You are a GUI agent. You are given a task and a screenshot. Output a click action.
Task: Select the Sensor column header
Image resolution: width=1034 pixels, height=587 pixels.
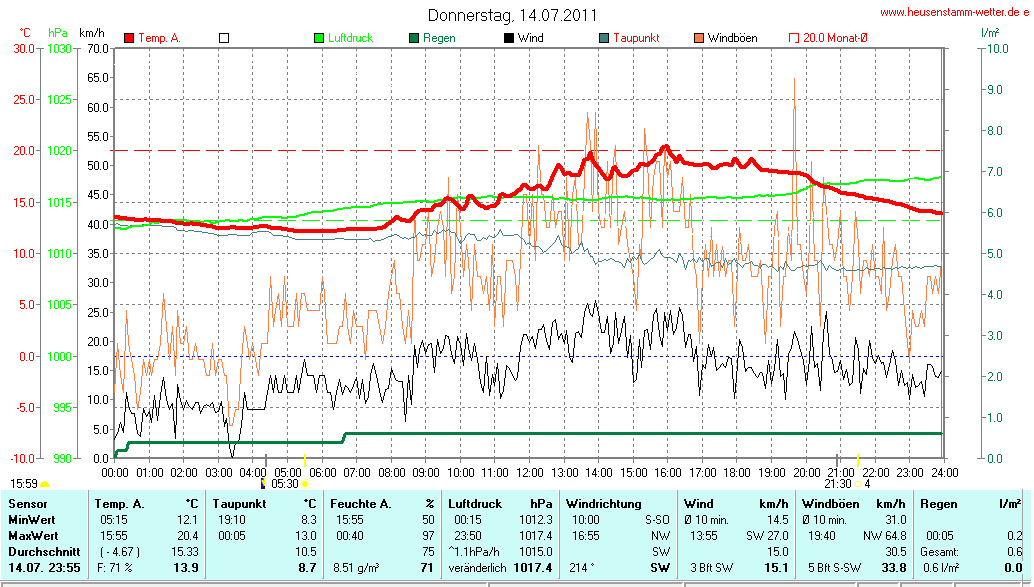click(26, 503)
